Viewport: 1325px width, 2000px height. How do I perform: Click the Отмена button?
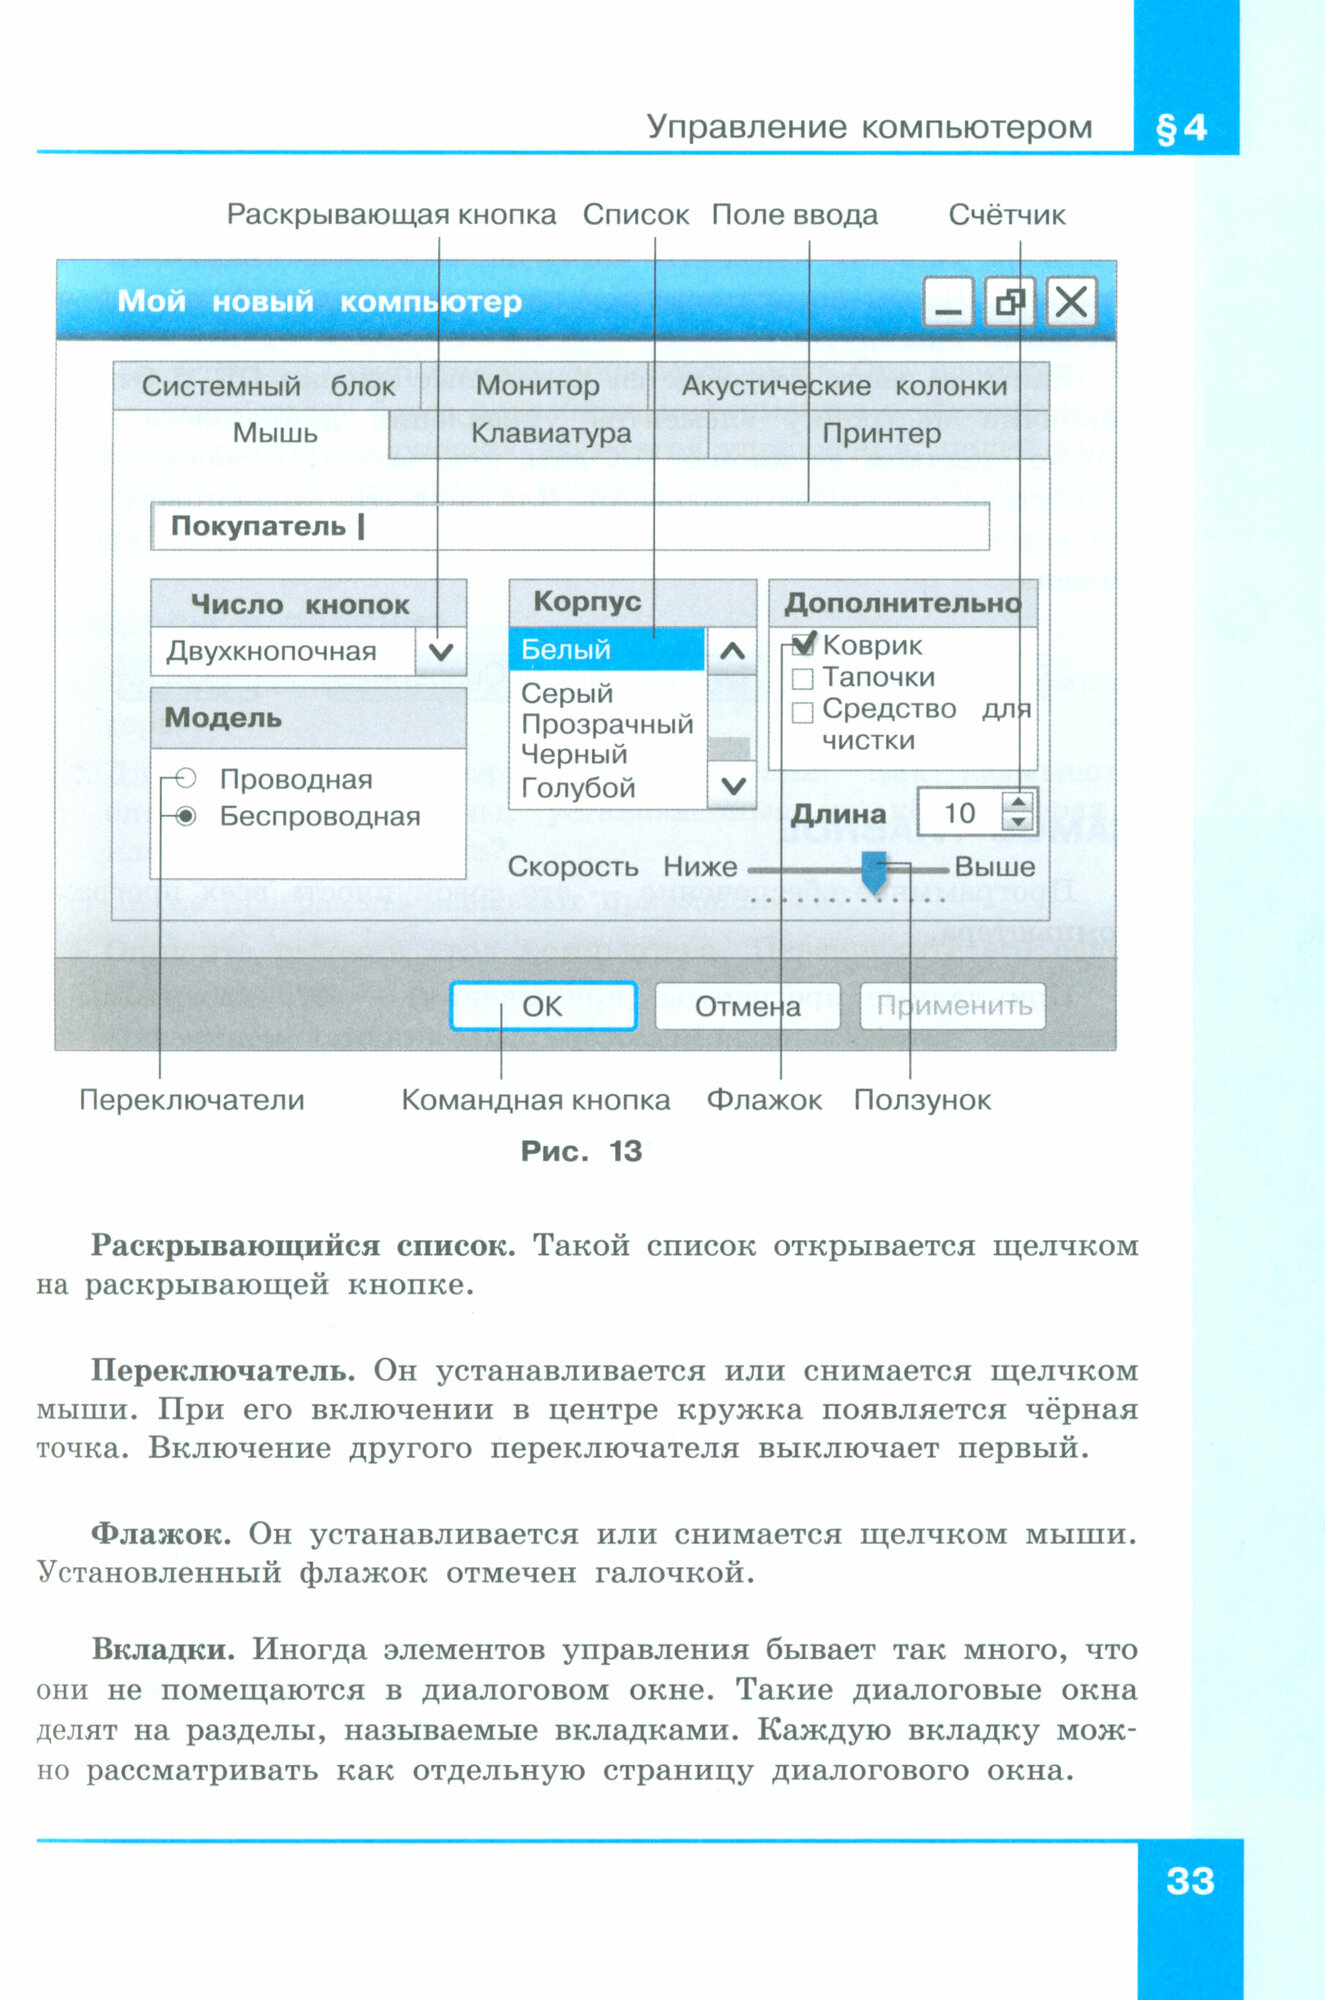pos(747,1006)
